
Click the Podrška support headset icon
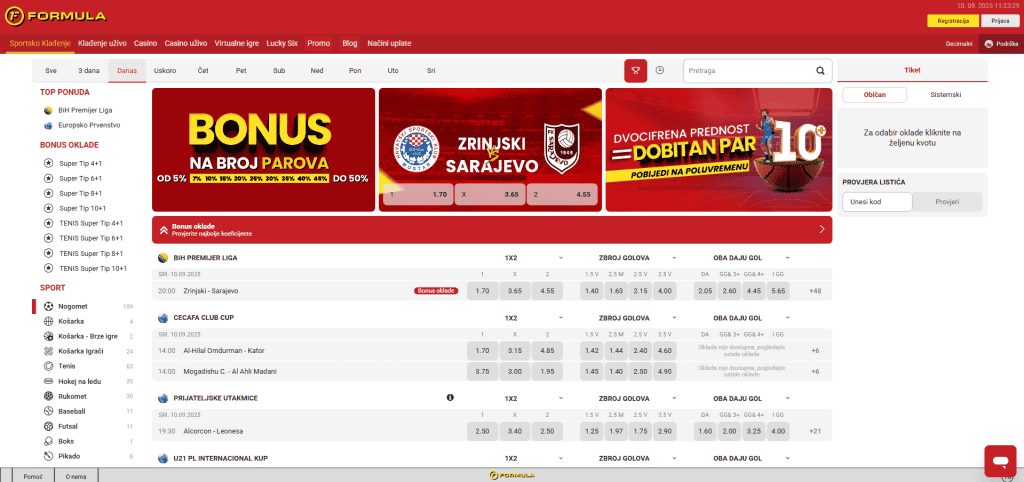pyautogui.click(x=989, y=44)
